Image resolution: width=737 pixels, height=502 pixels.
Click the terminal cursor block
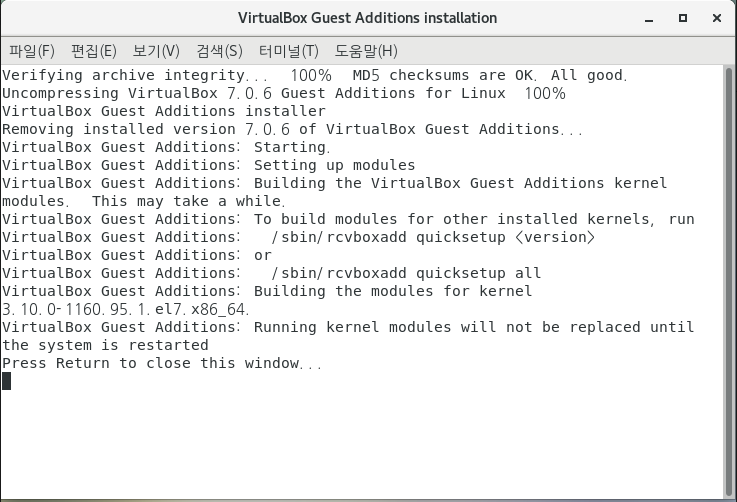[7, 381]
